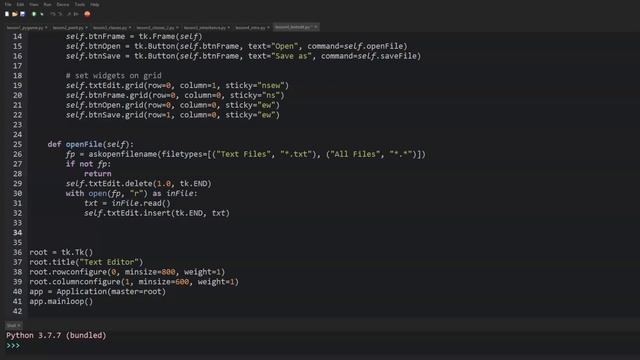This screenshot has height=360, width=640.
Task: Click the self.txtEdit.grid line with sticky="nsew"
Action: [x=177, y=86]
